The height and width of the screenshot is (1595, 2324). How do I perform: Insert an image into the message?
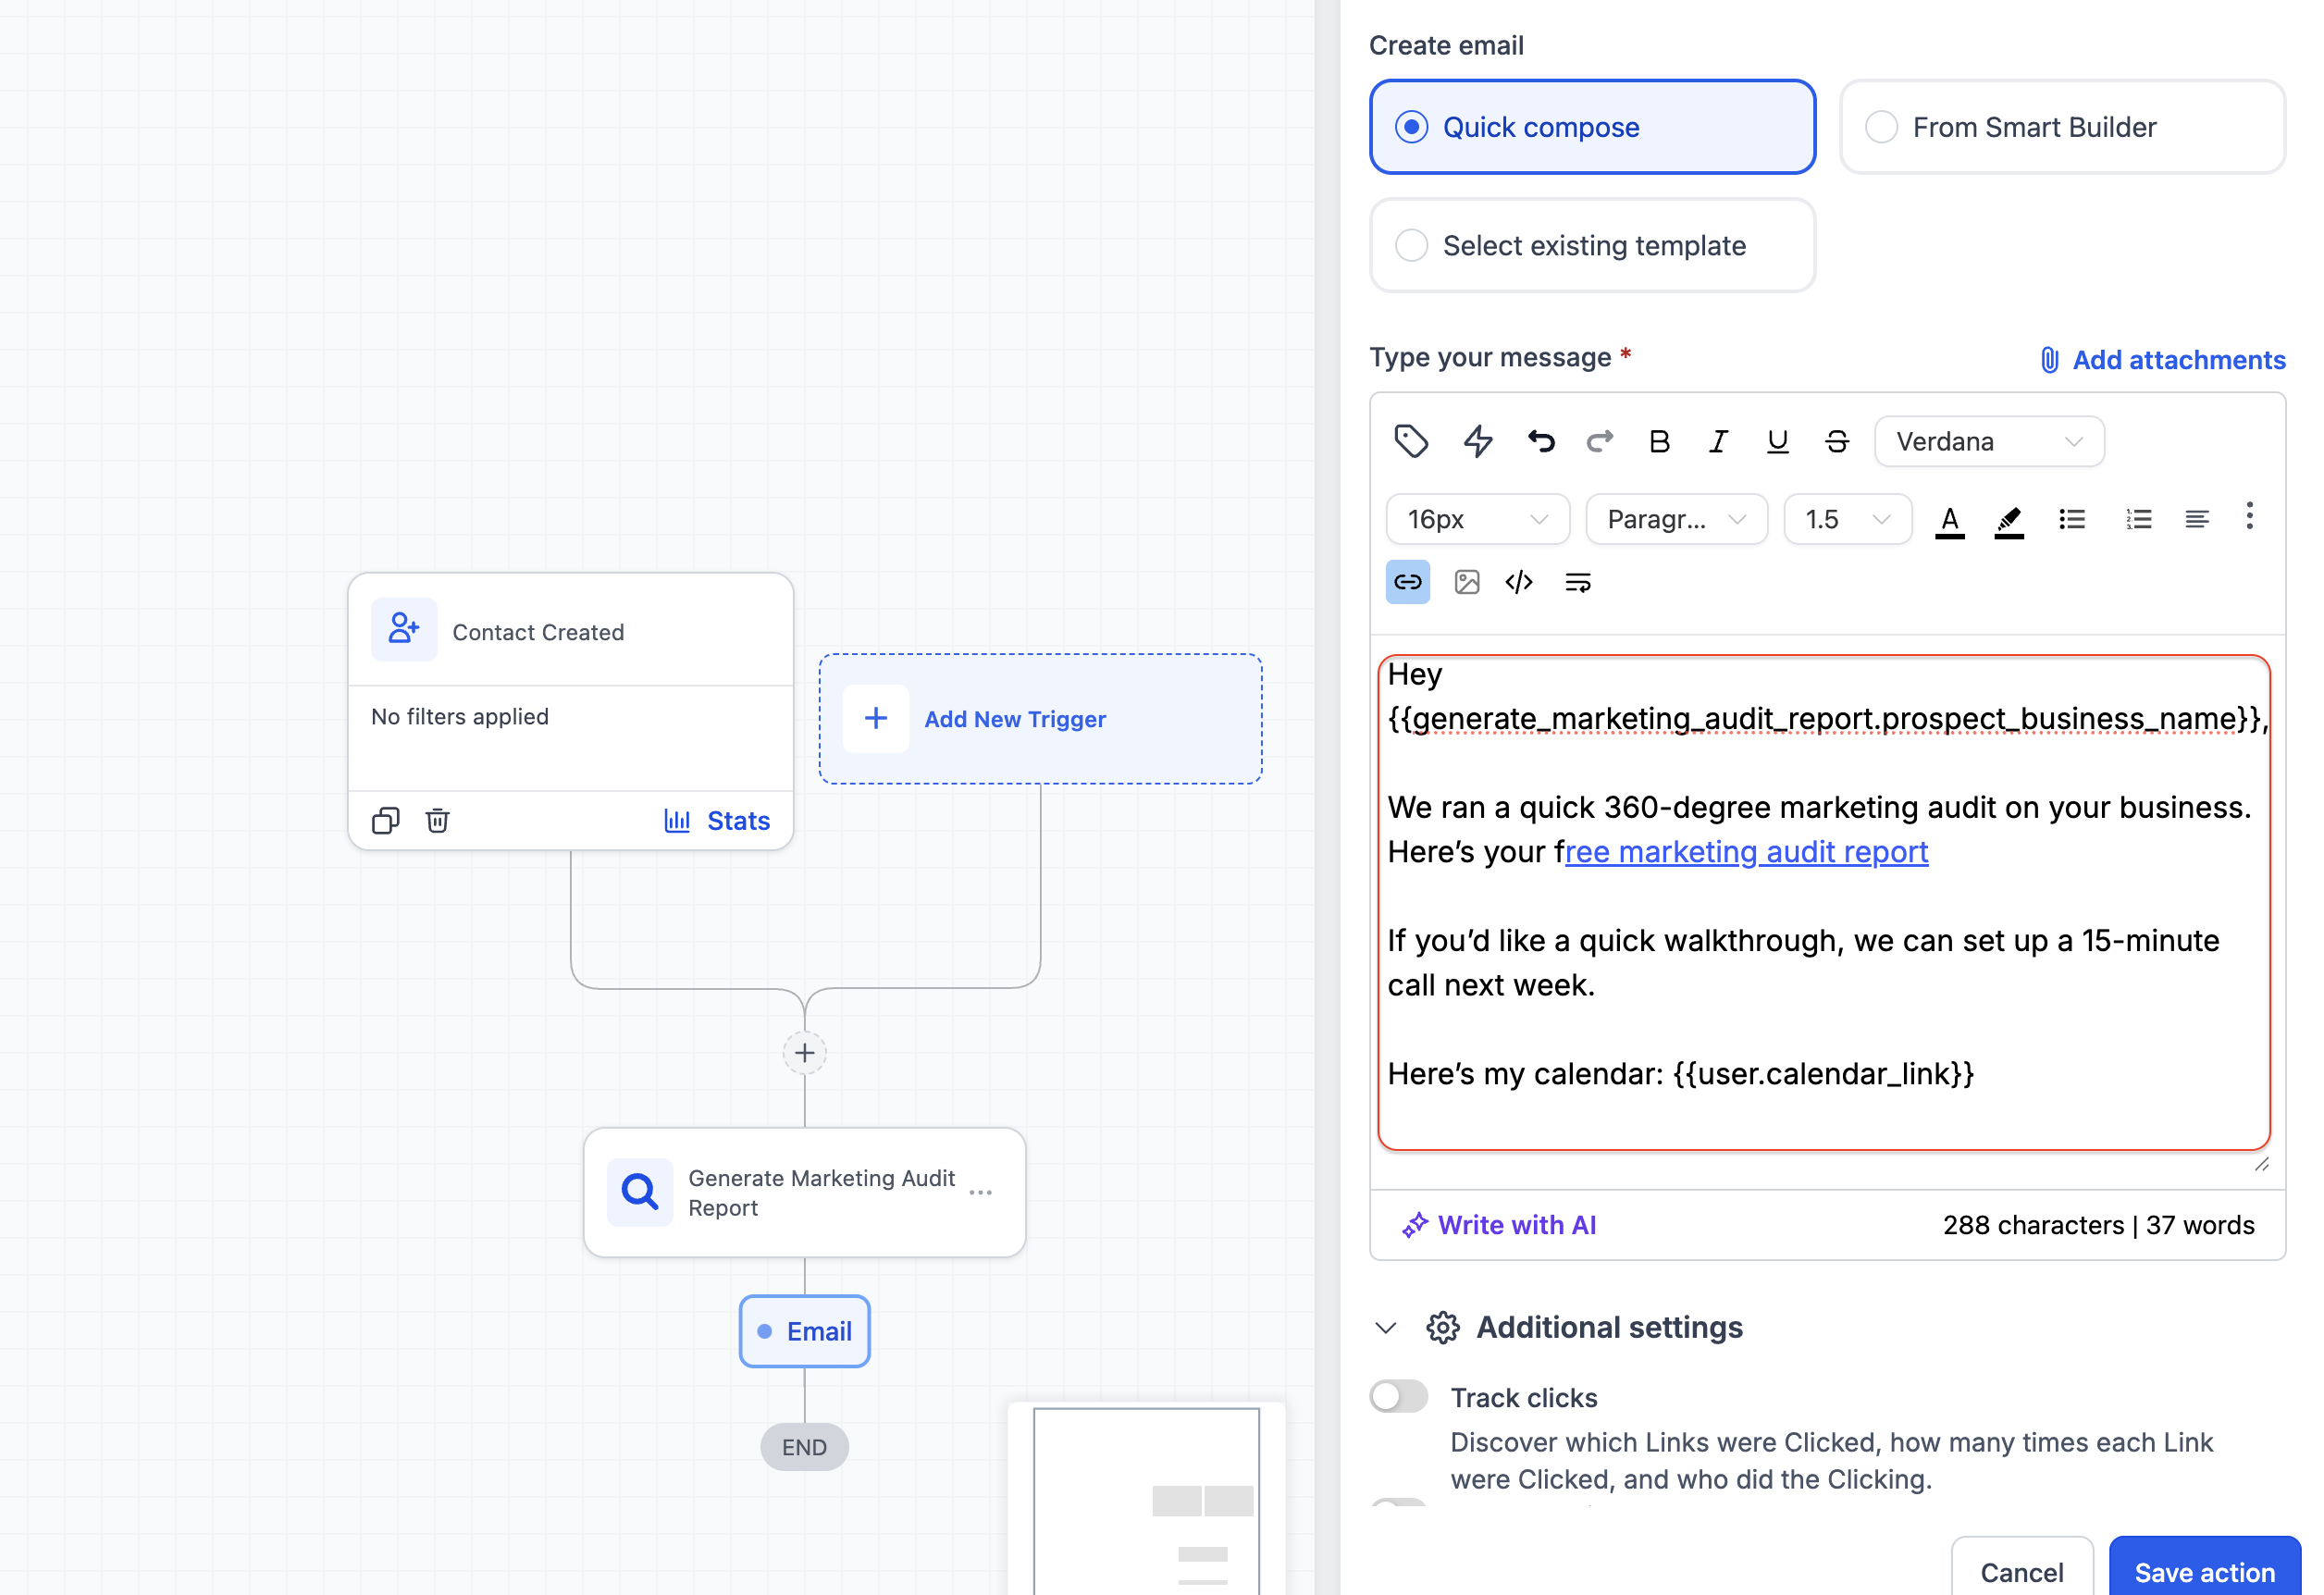(1466, 582)
